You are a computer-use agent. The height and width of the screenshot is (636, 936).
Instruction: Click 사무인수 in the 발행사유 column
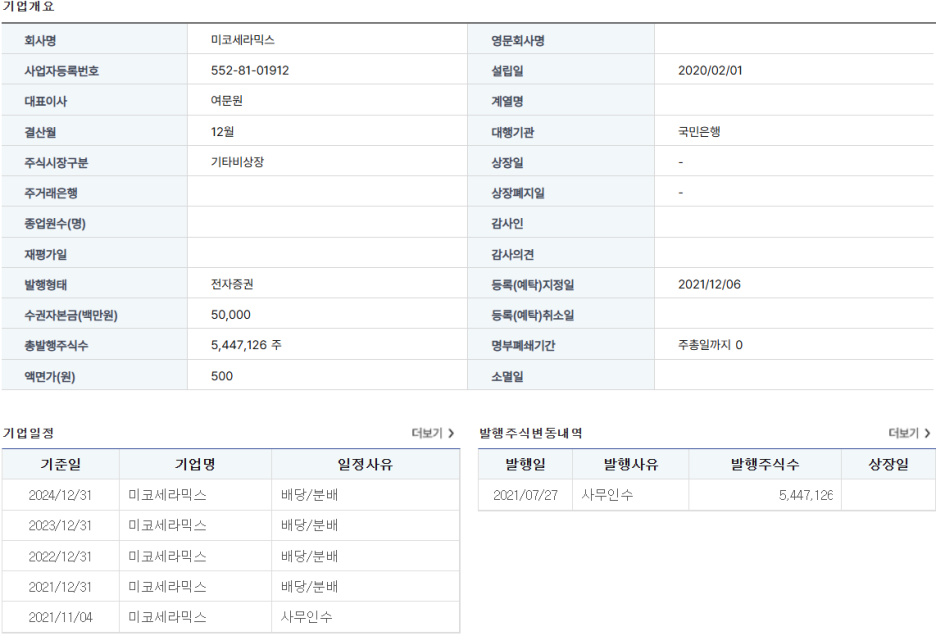coord(607,495)
